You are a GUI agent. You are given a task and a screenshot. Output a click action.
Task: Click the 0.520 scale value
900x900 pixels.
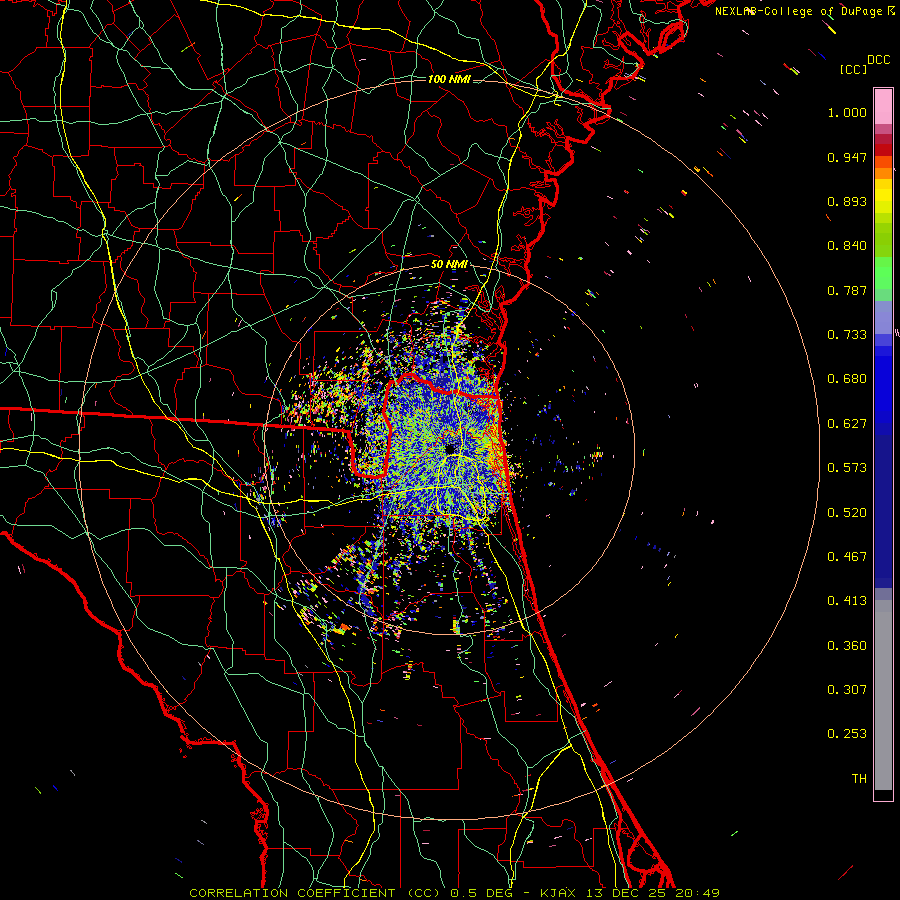point(847,513)
